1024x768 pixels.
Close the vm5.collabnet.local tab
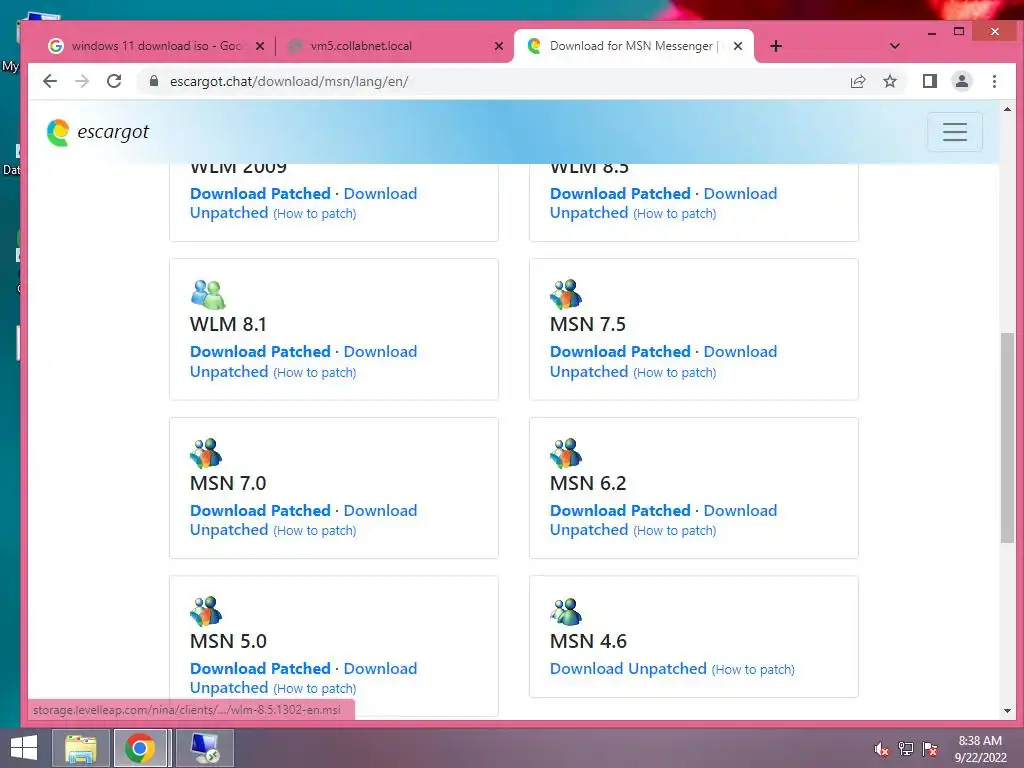pos(499,46)
